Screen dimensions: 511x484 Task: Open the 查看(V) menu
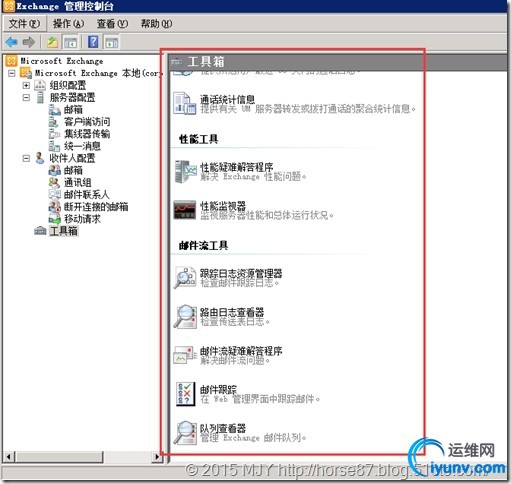tap(112, 24)
